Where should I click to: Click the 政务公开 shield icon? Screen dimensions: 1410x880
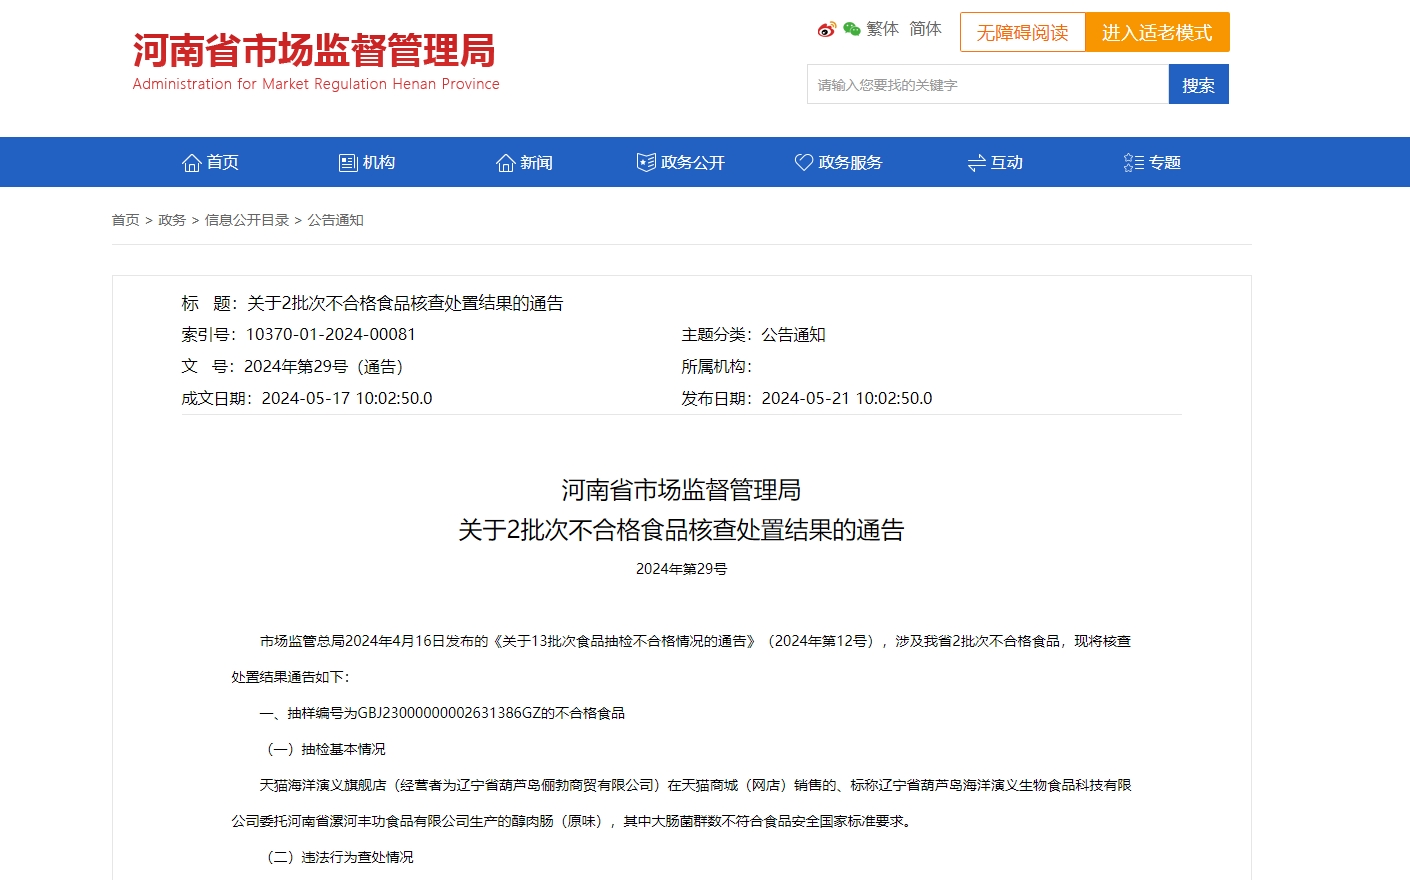646,163
